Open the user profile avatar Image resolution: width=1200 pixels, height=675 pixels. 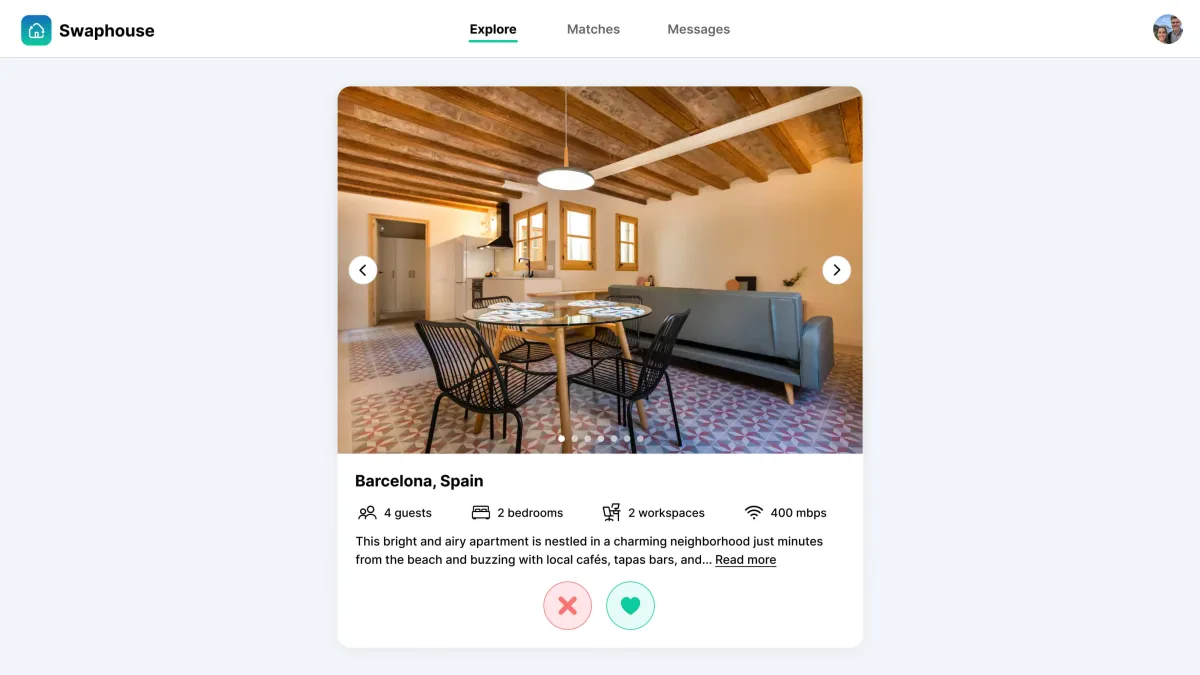[1168, 29]
